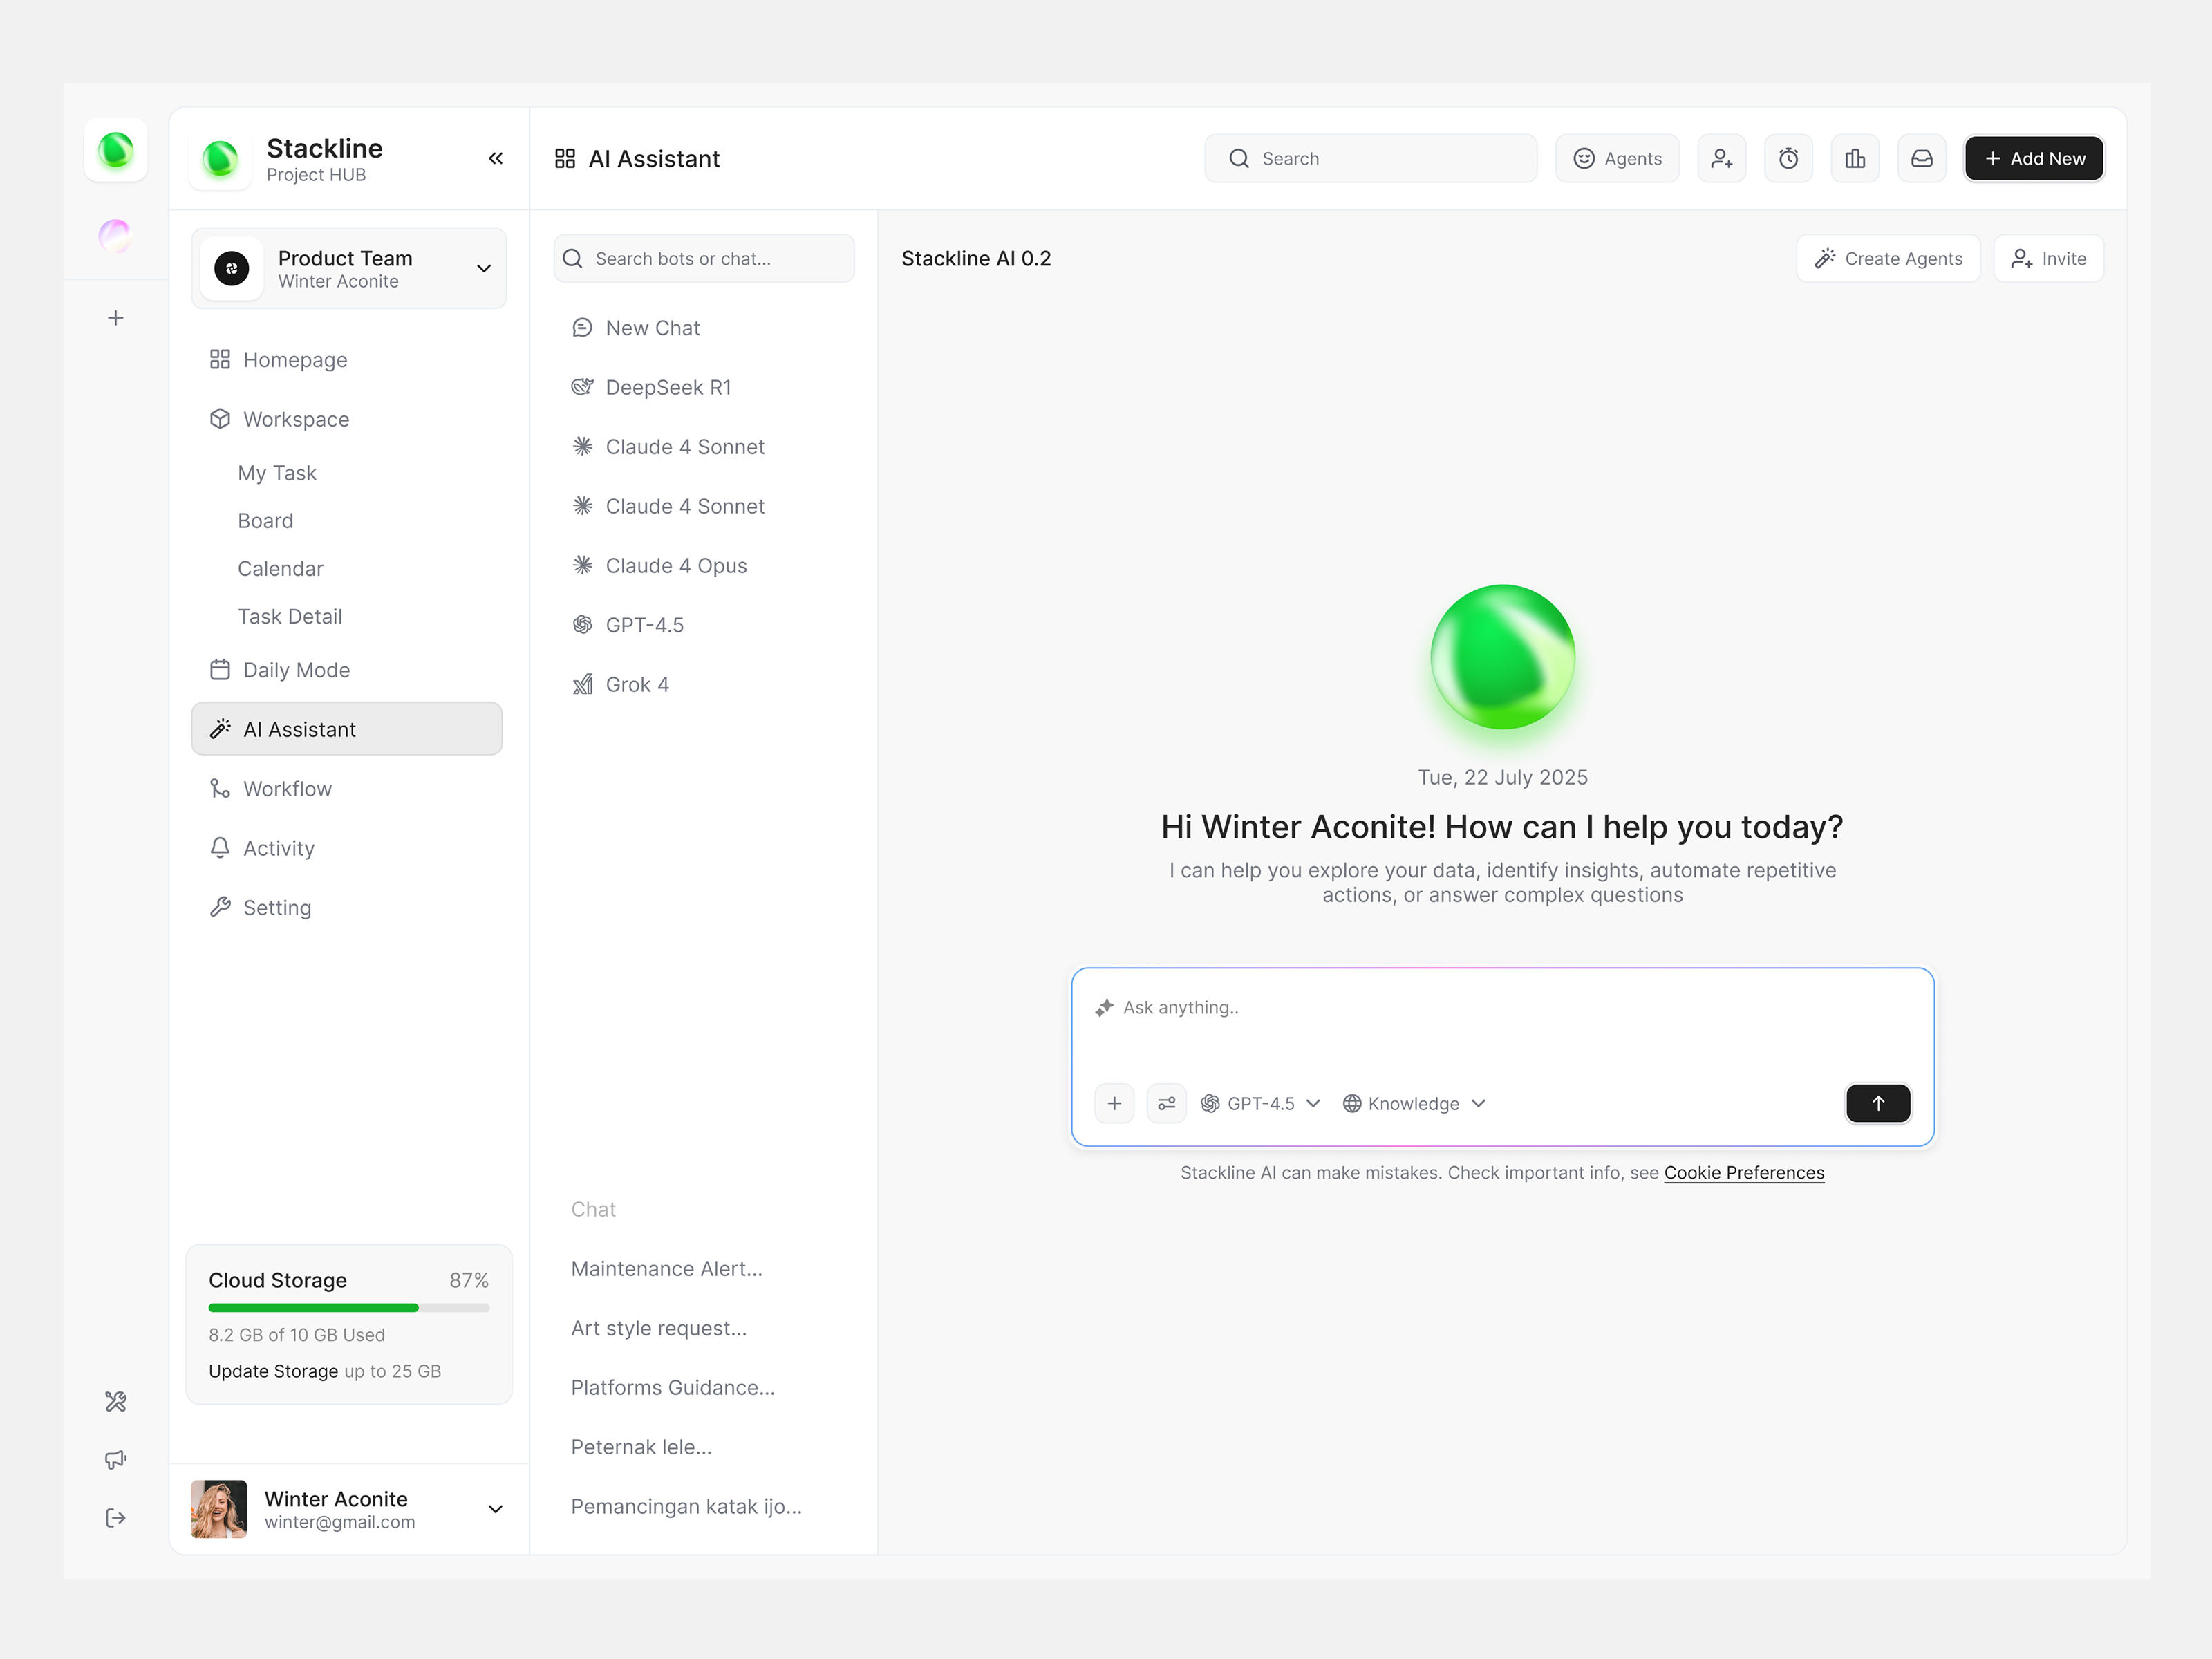This screenshot has width=2212, height=1659.
Task: Open the Pemancingan katak ijo... chat
Action: 686,1507
